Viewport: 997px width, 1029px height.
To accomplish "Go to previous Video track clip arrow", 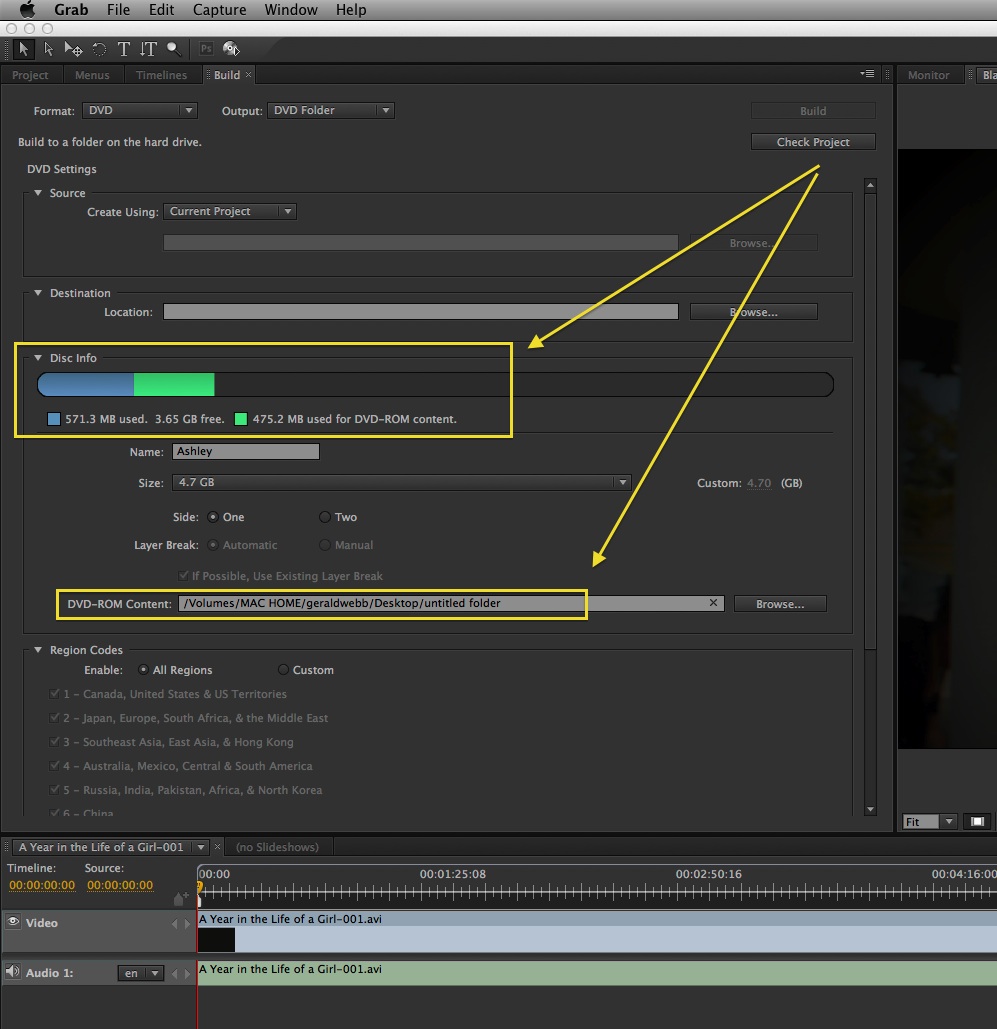I will tap(175, 923).
